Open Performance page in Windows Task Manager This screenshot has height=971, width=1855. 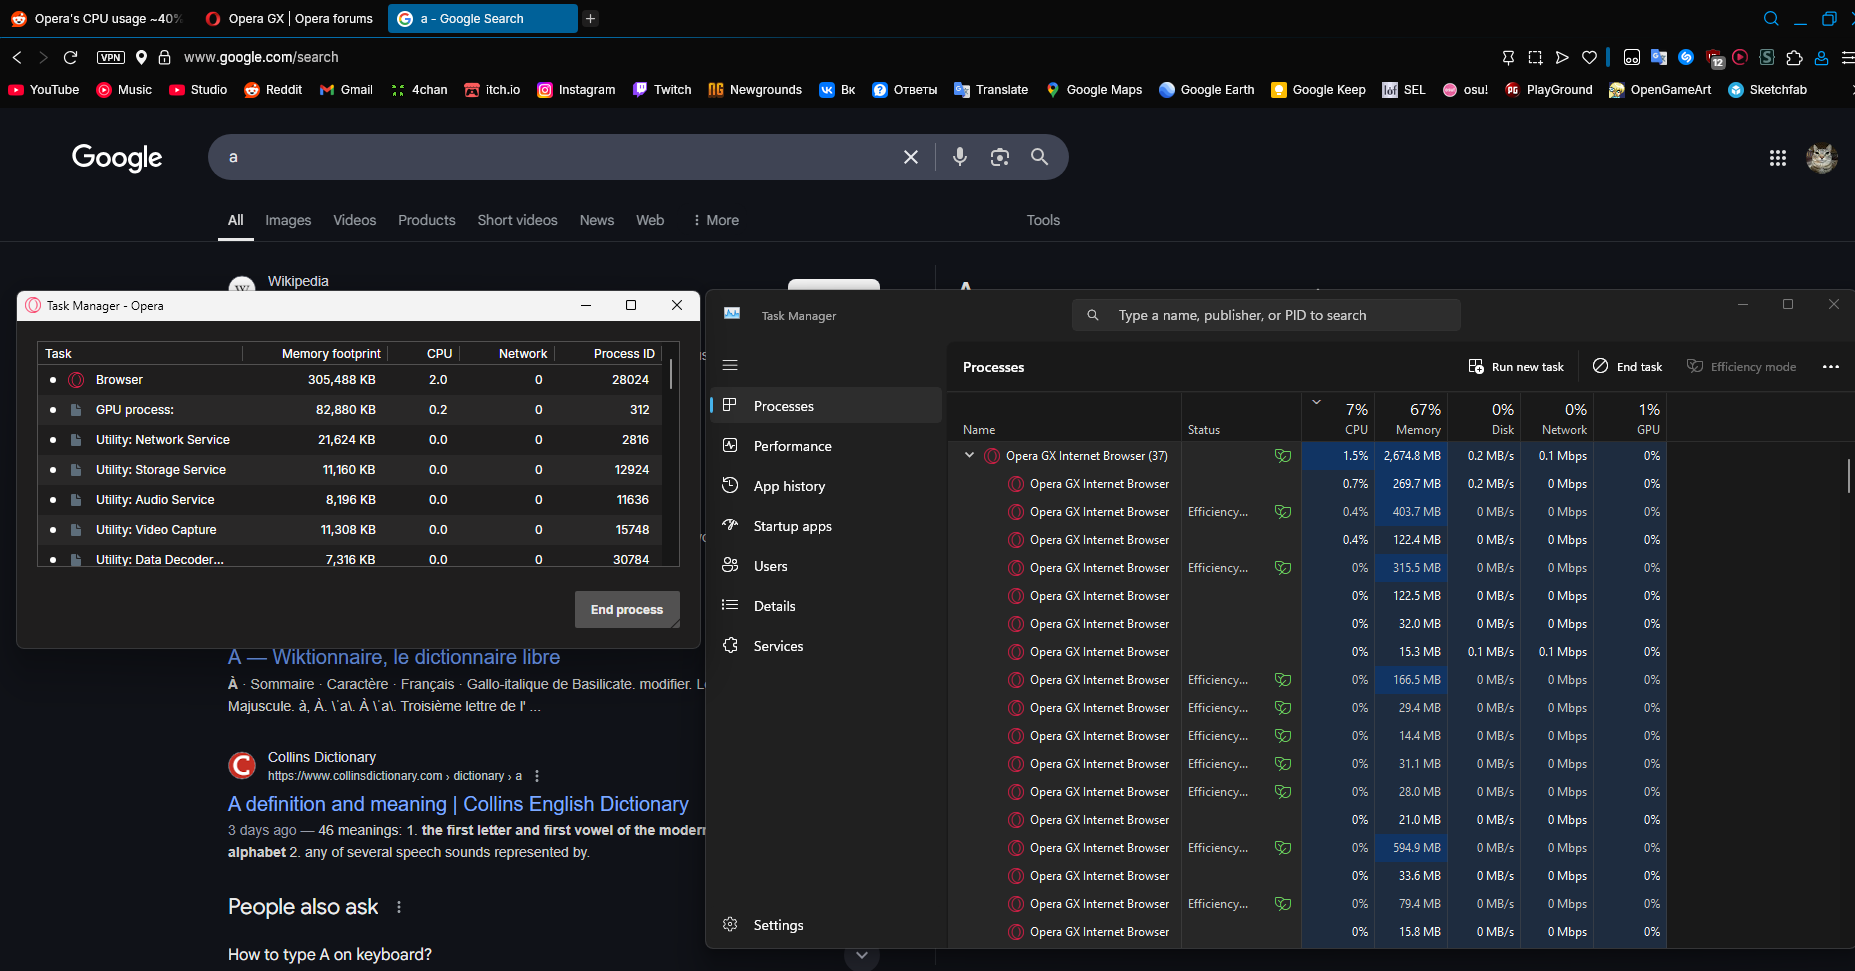[826, 446]
